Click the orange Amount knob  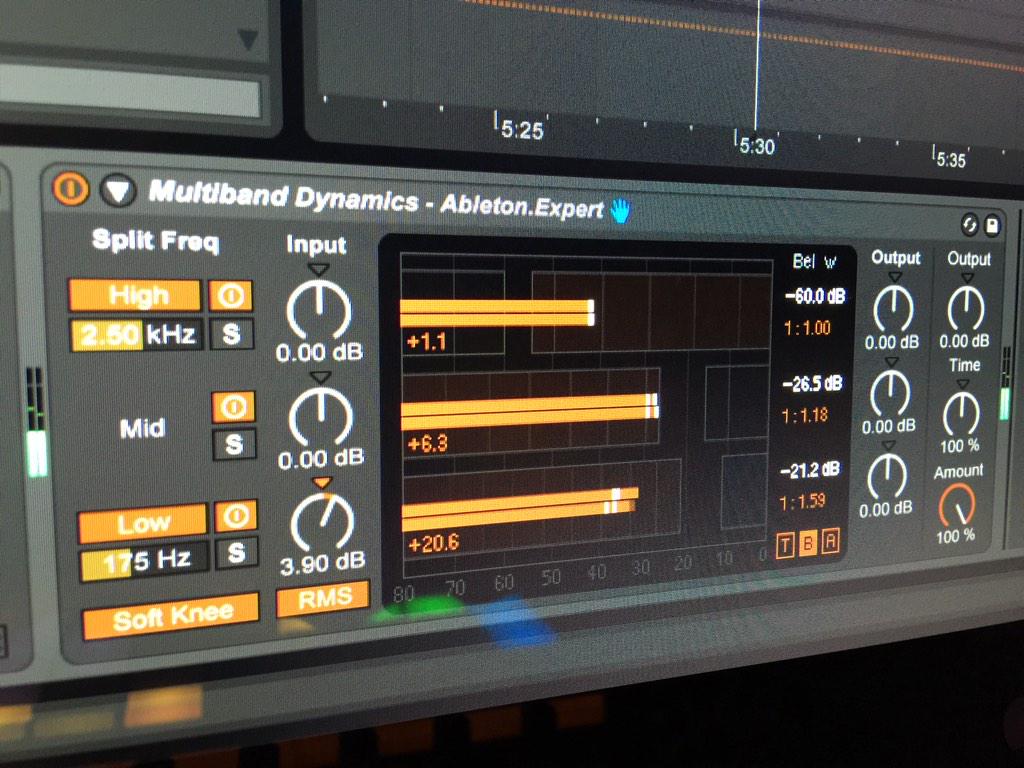click(x=957, y=506)
